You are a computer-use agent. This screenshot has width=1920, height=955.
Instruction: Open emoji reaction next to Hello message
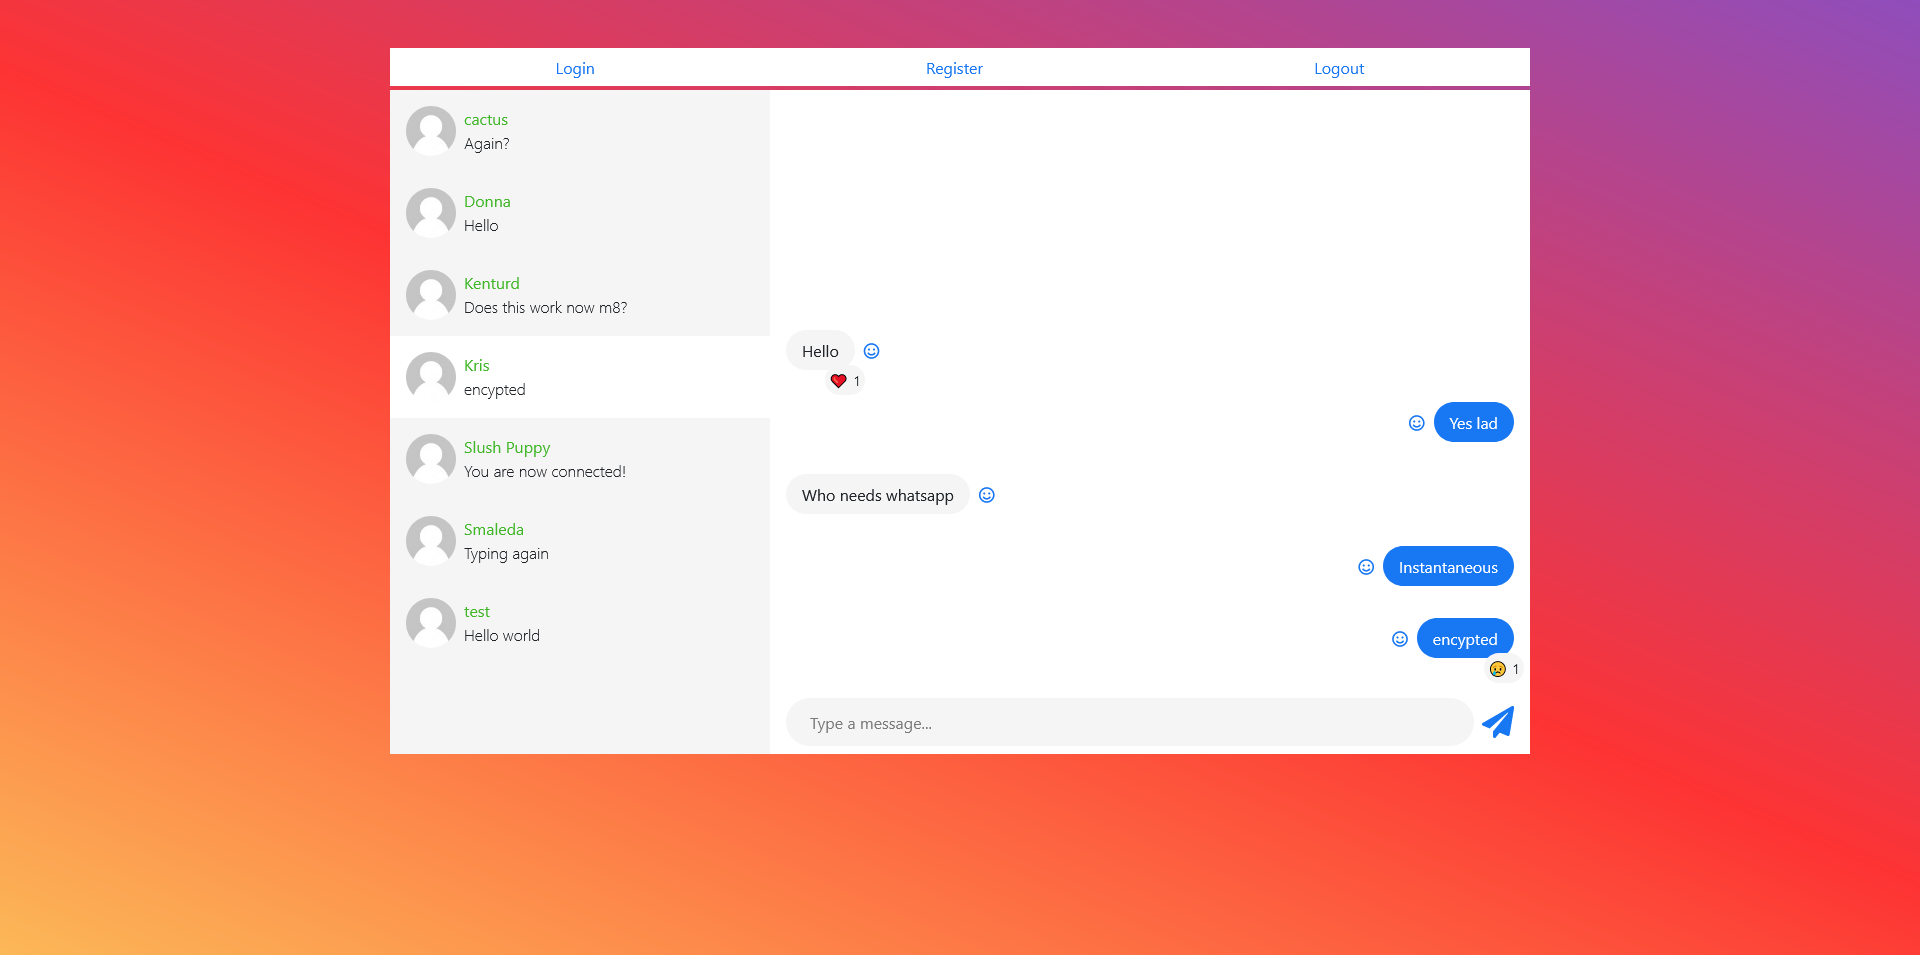tap(871, 351)
